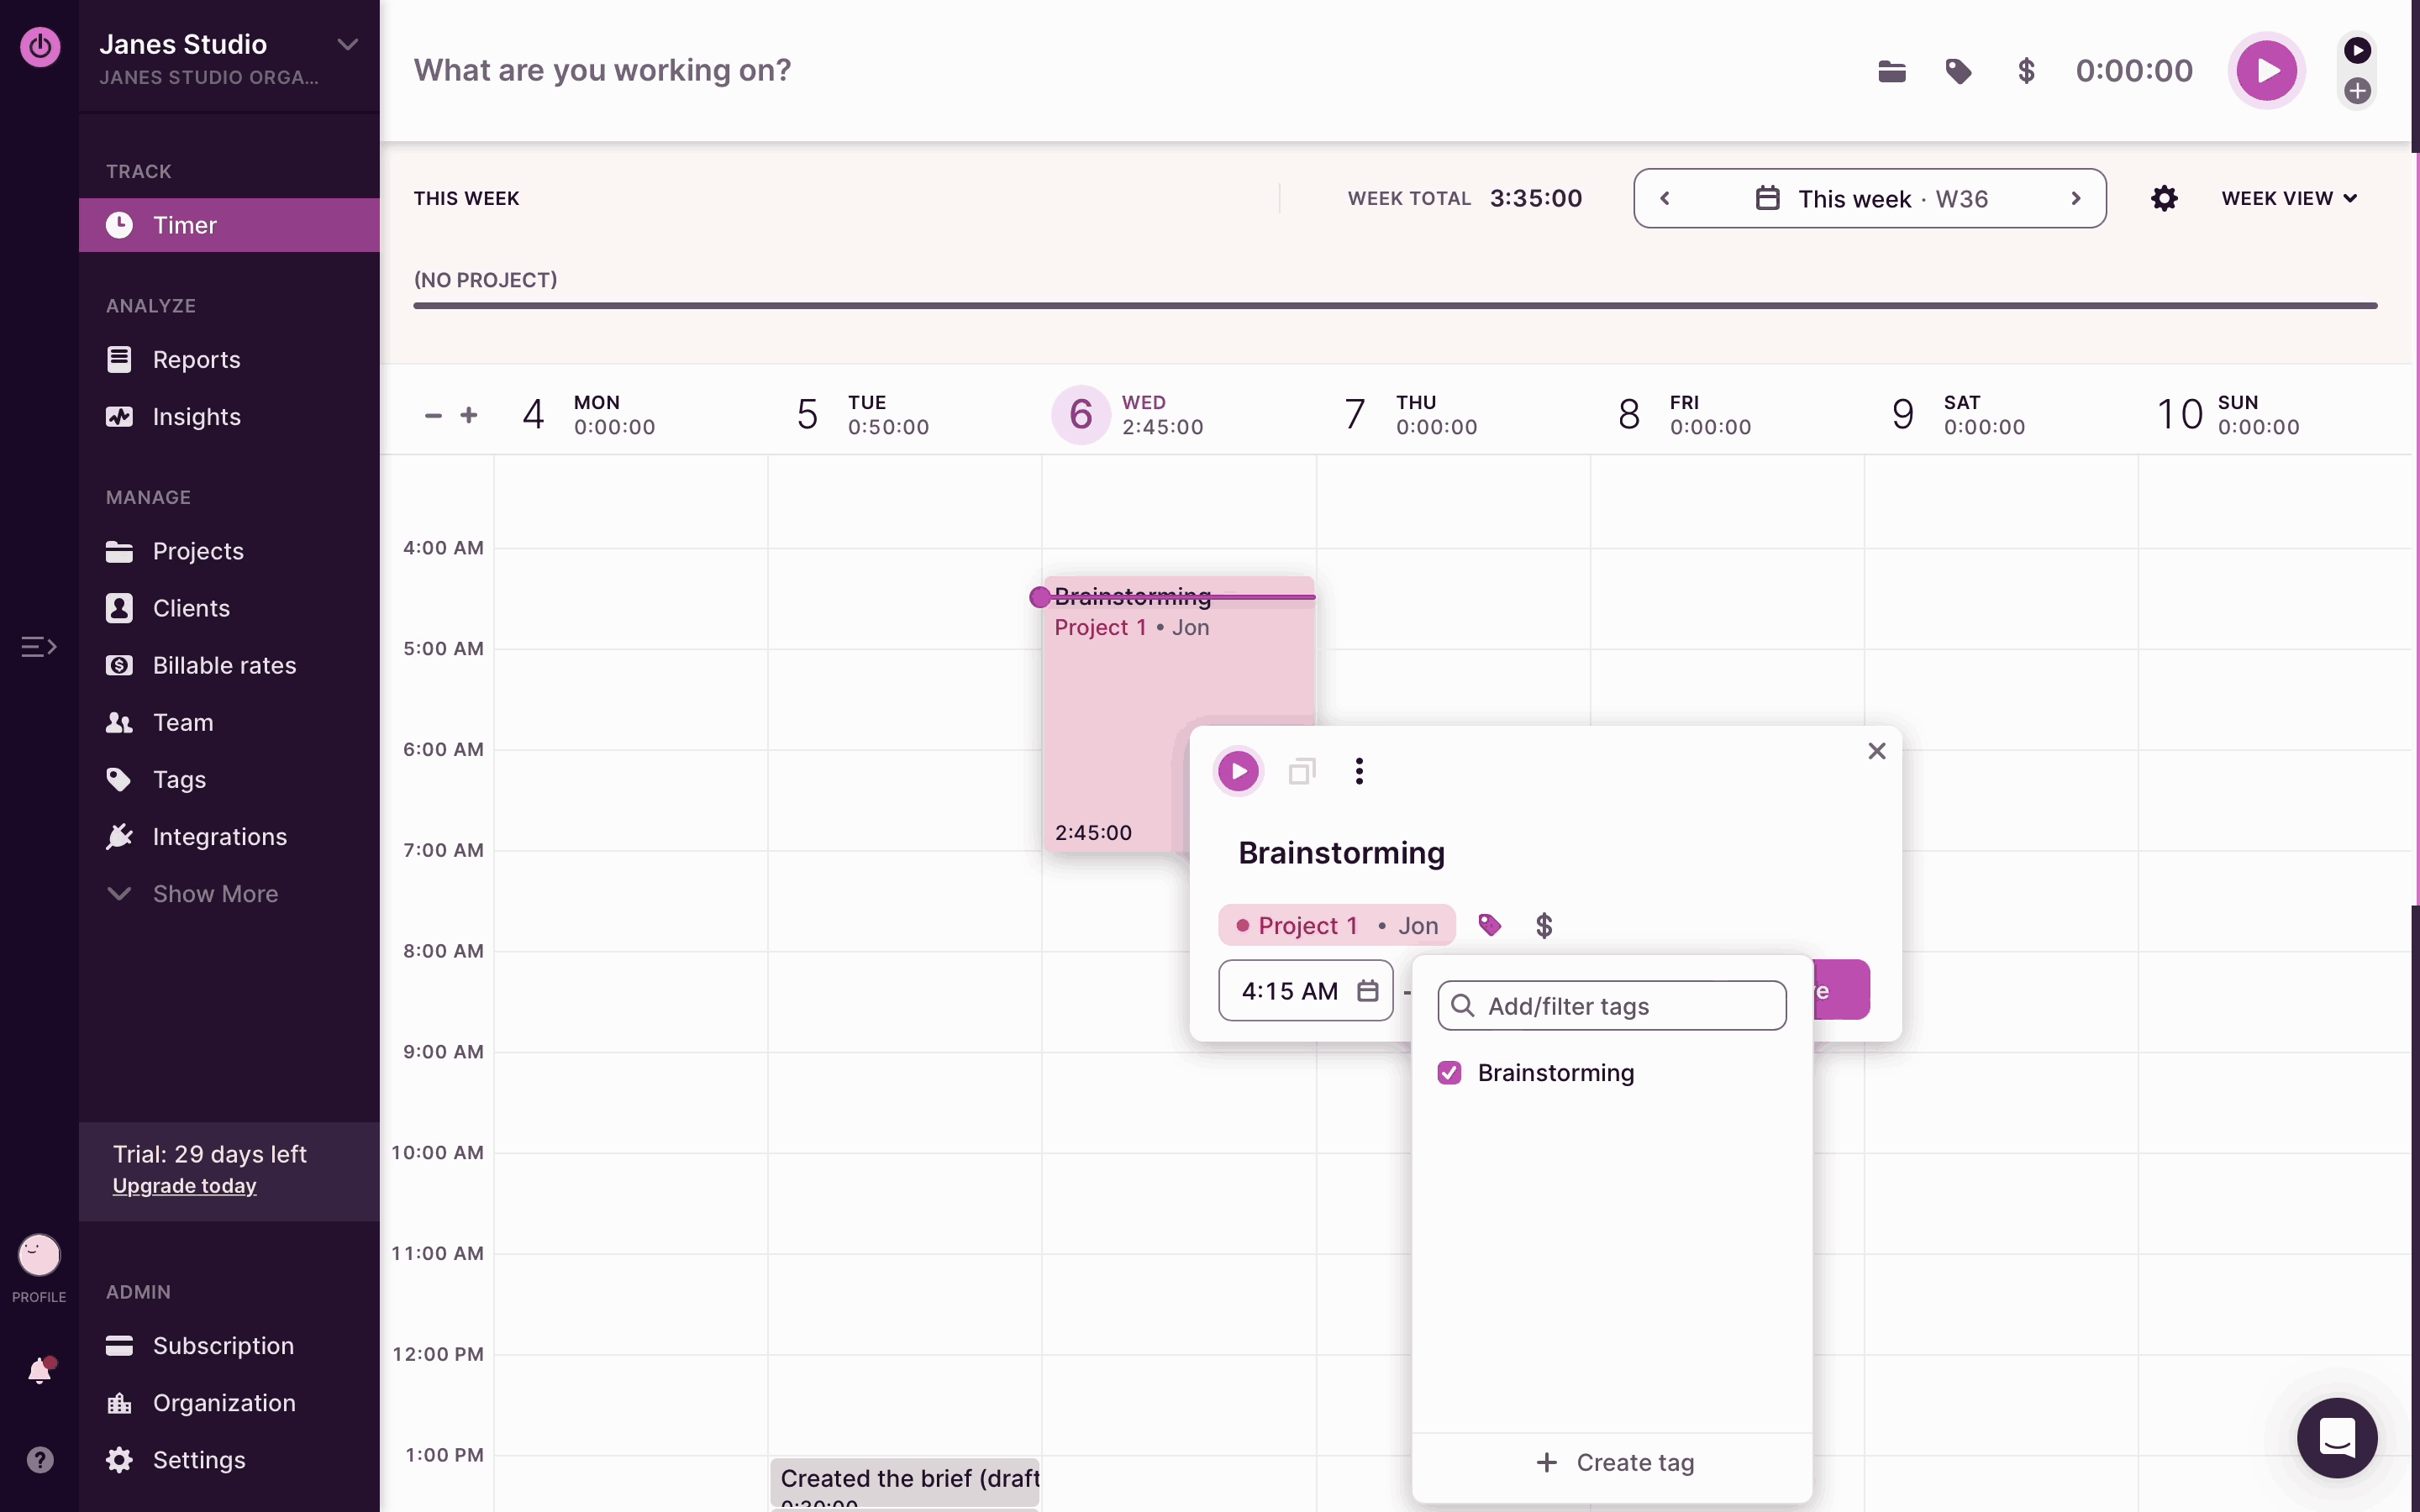Click the billable dollar icon in the top timer bar

point(2026,71)
